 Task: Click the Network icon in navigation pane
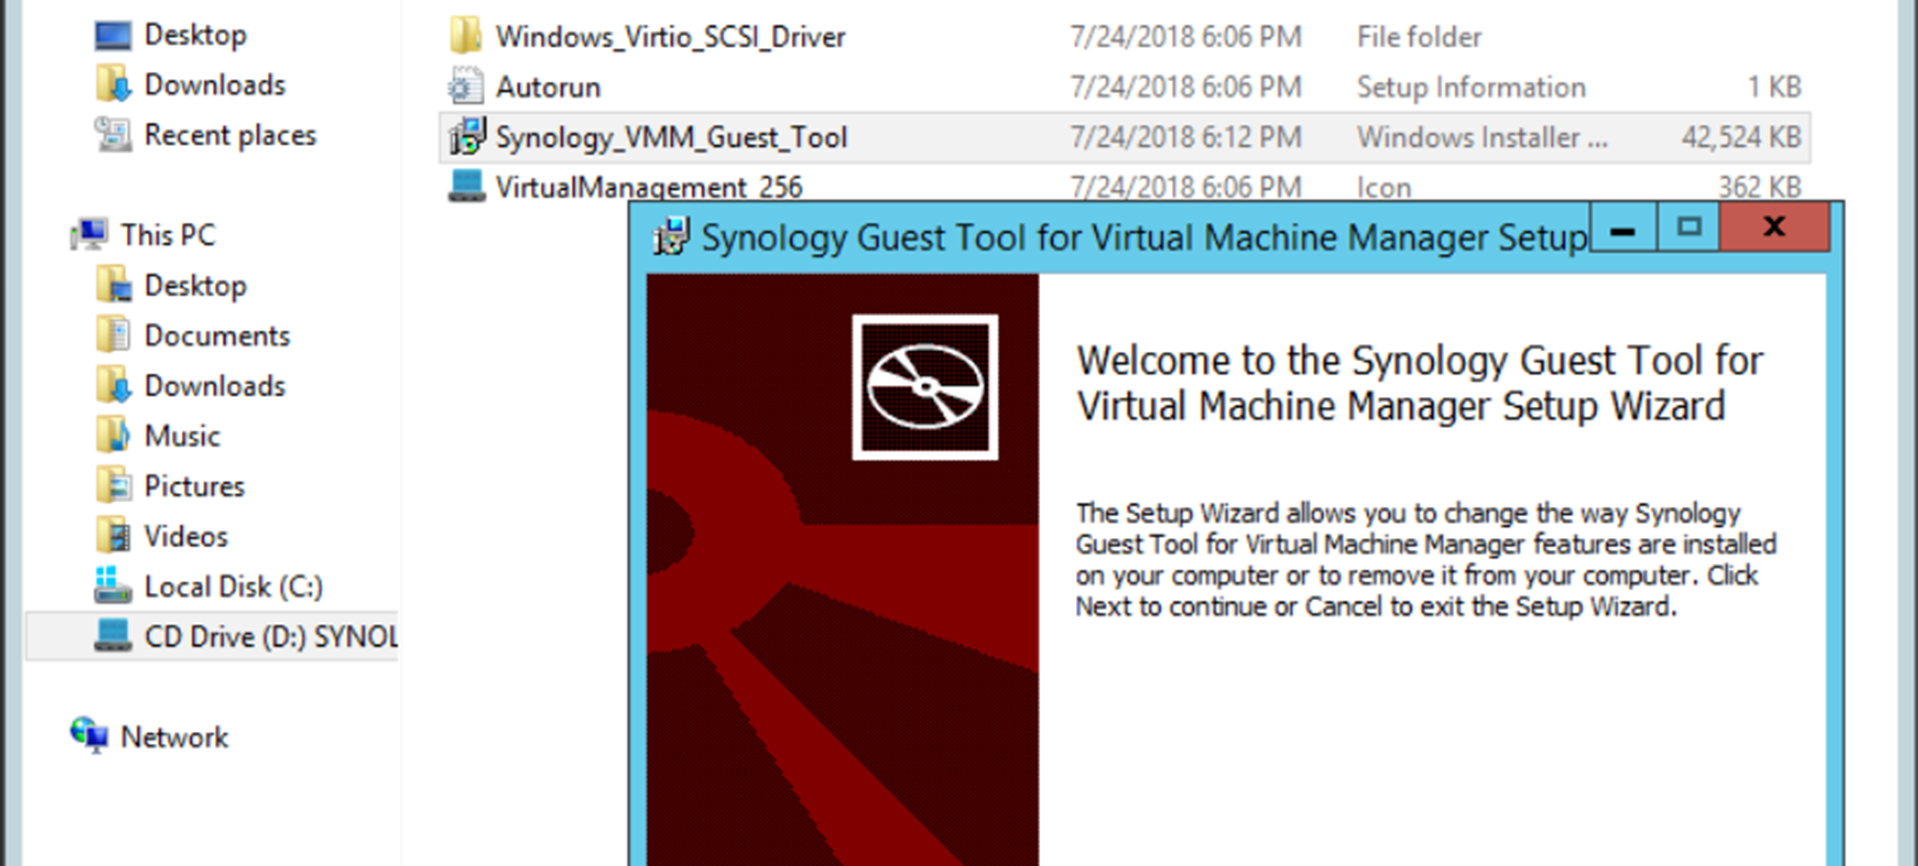90,736
